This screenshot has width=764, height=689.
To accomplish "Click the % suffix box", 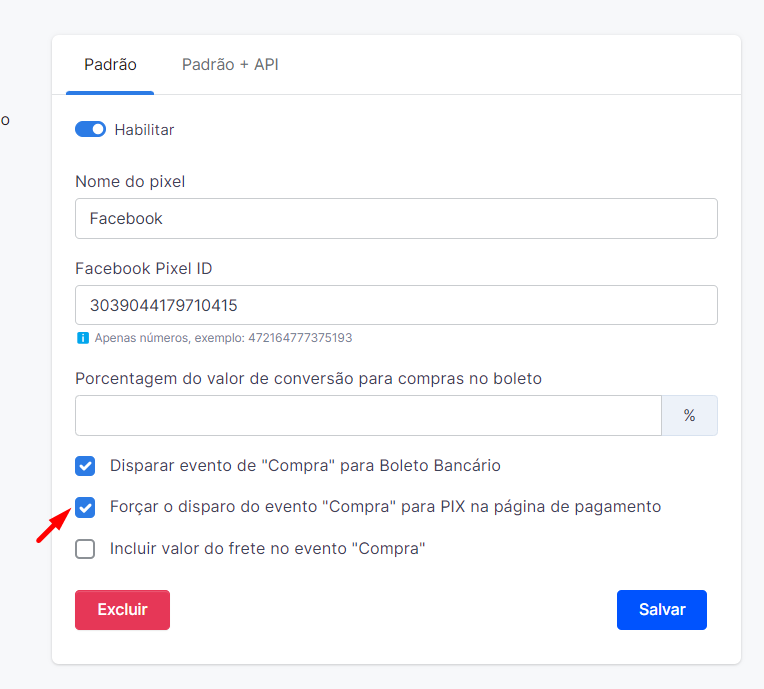I will click(x=689, y=416).
